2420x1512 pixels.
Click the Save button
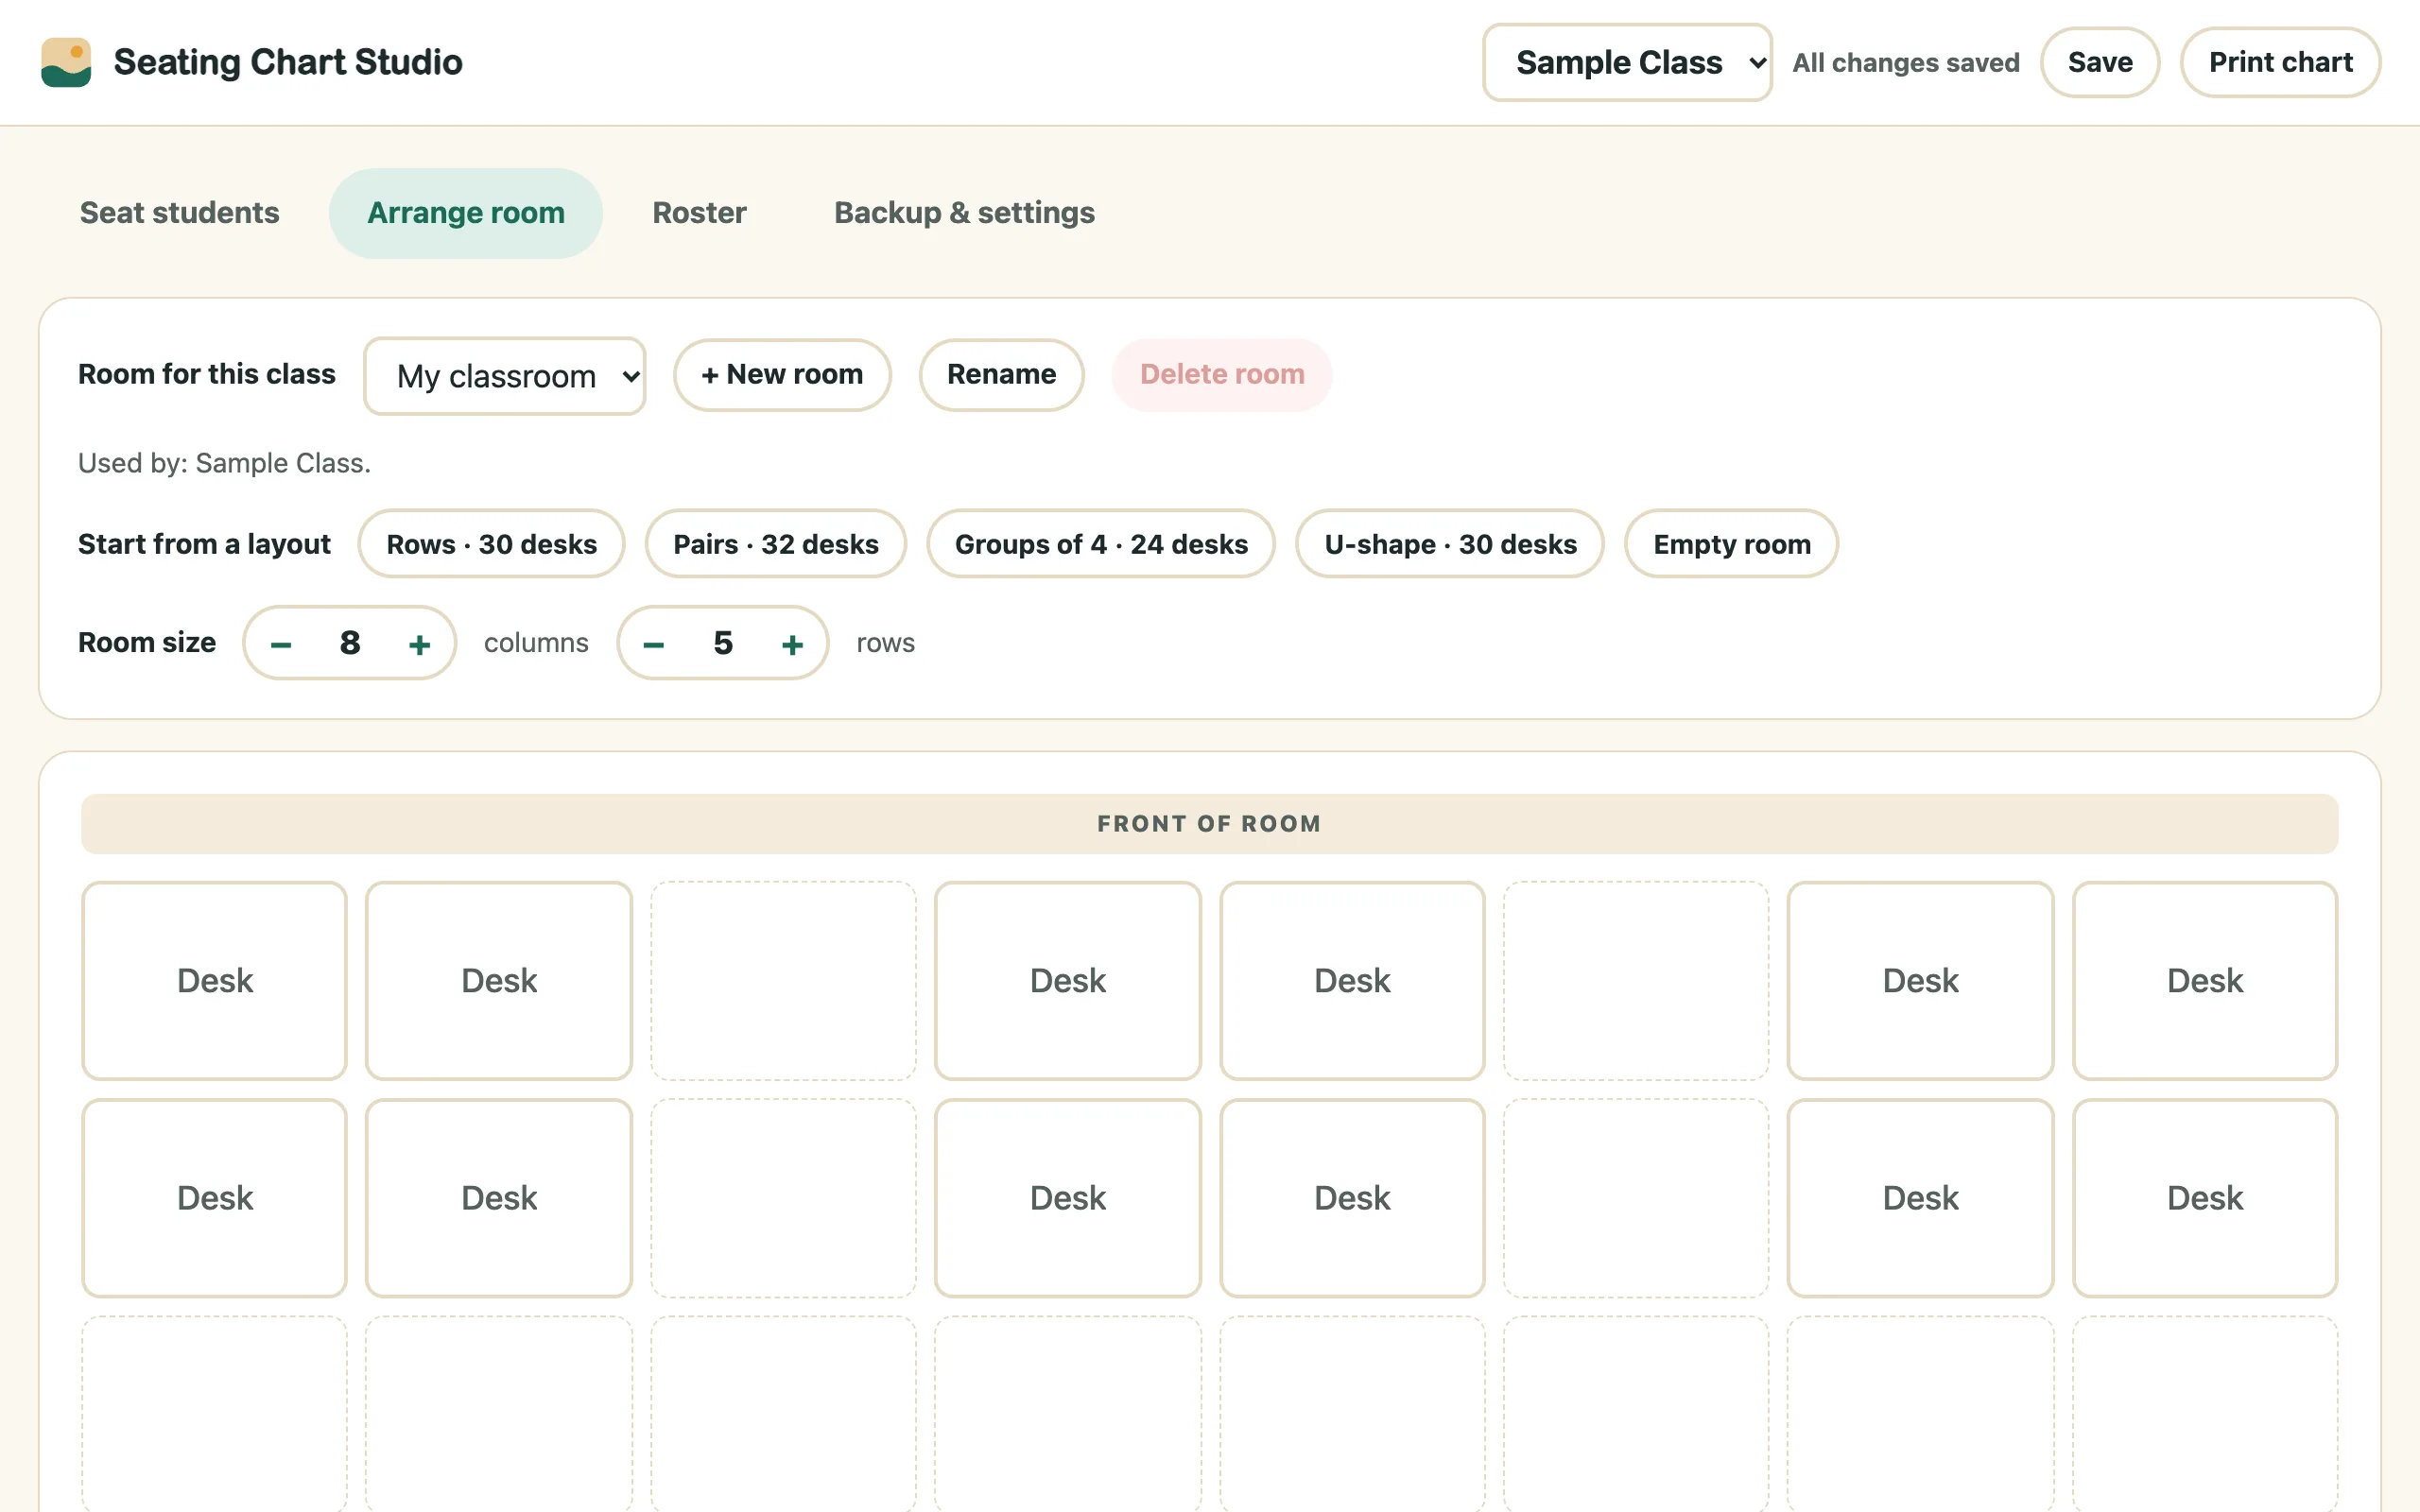point(2100,62)
